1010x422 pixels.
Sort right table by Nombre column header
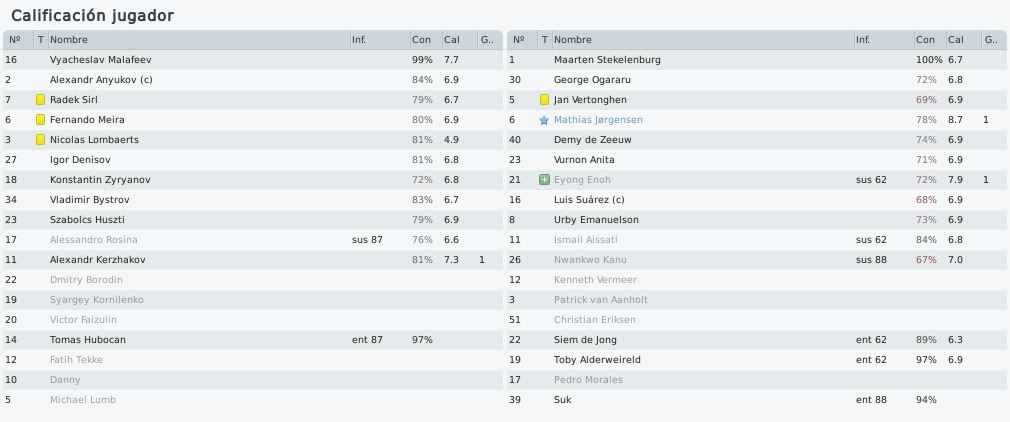tap(703, 40)
